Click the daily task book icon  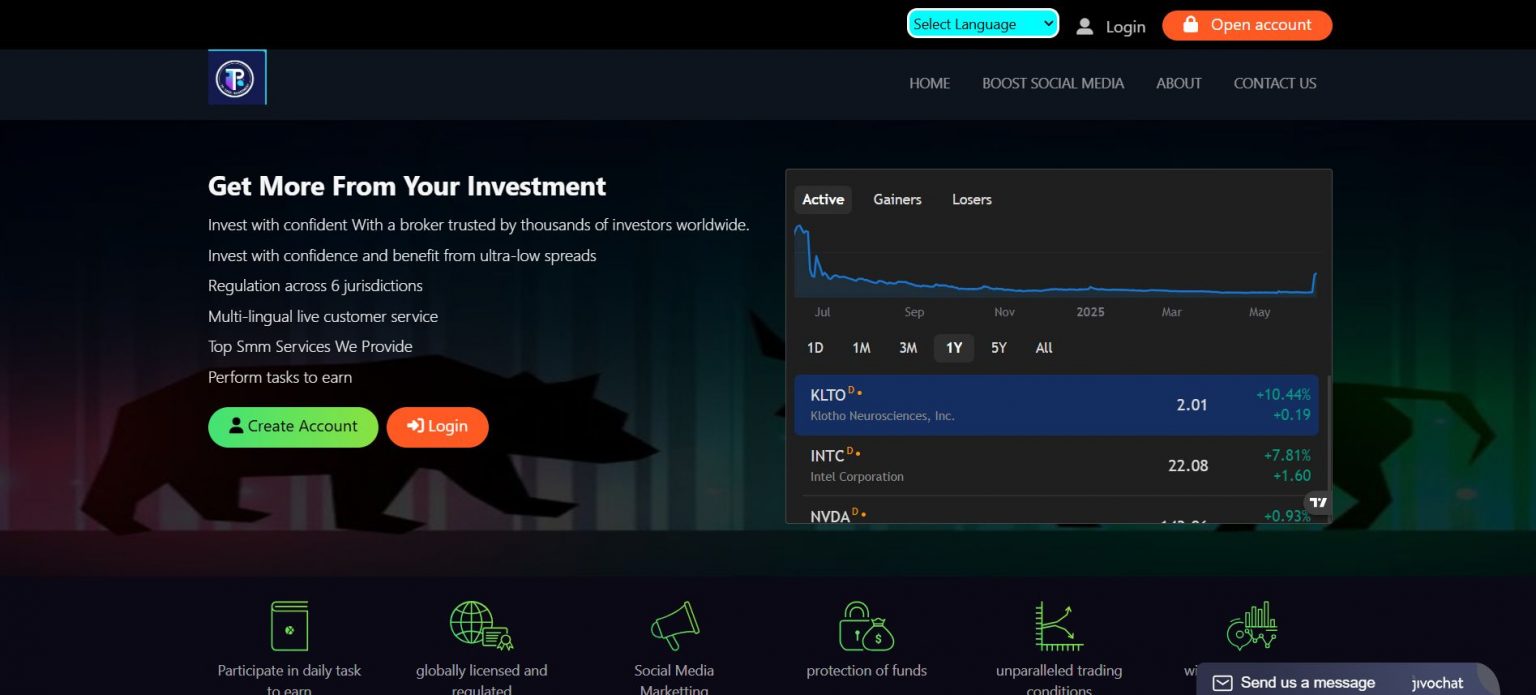pyautogui.click(x=289, y=626)
